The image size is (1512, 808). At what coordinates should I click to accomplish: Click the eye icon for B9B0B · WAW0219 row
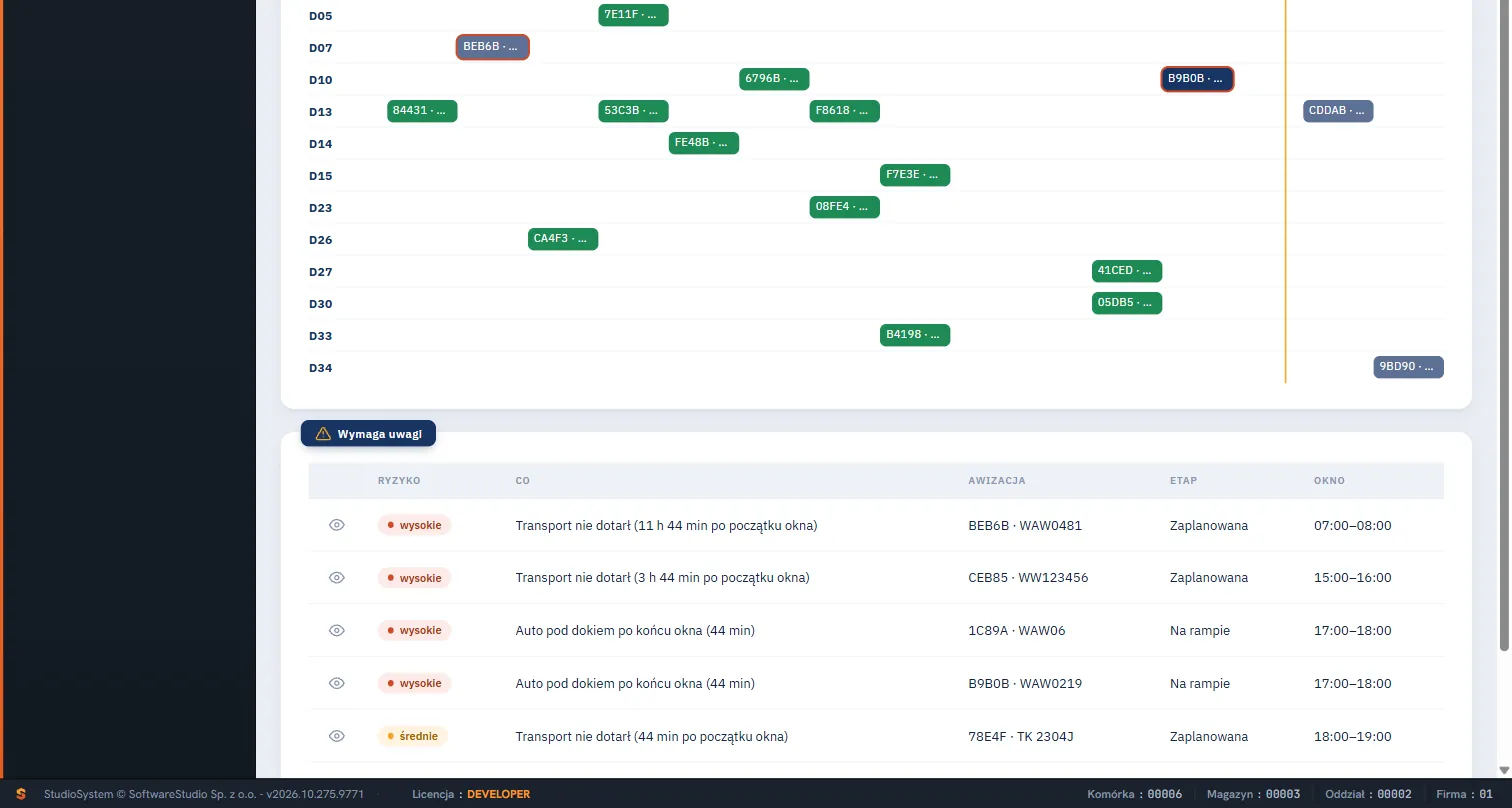(337, 684)
